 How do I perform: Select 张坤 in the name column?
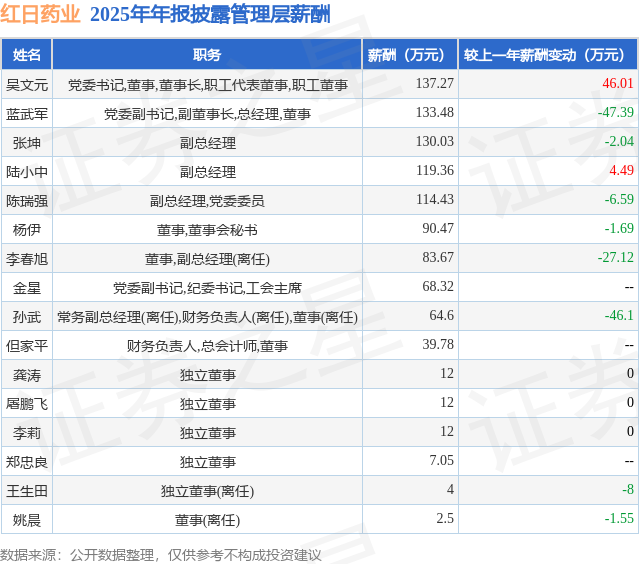pyautogui.click(x=27, y=143)
